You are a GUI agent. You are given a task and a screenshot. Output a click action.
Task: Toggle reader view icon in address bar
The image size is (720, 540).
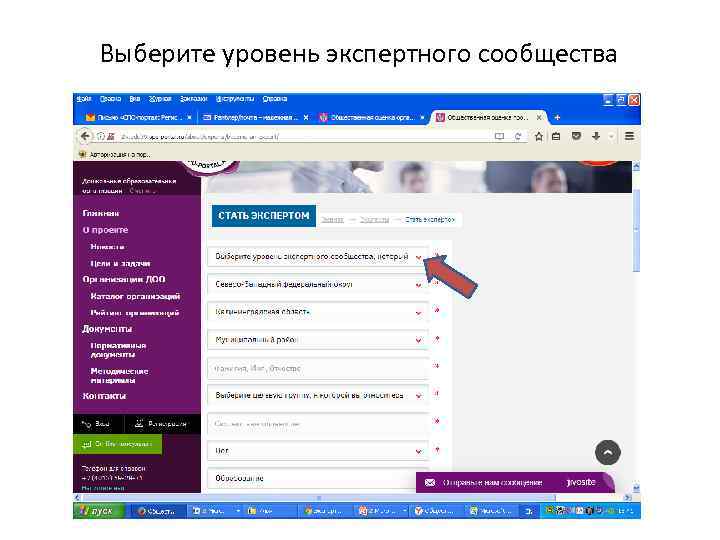(499, 136)
